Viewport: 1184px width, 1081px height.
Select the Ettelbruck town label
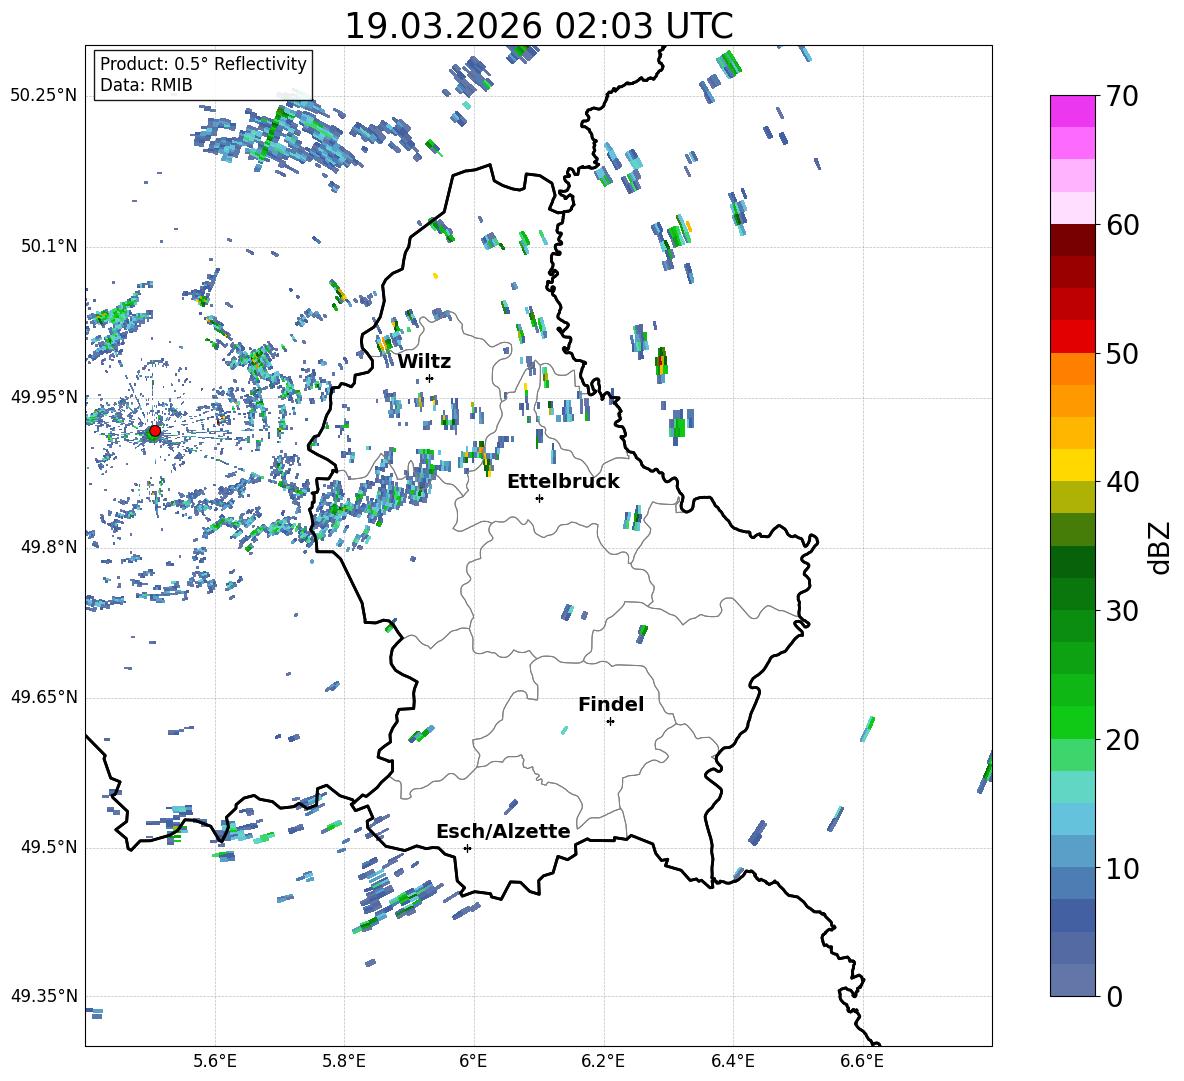pos(563,481)
